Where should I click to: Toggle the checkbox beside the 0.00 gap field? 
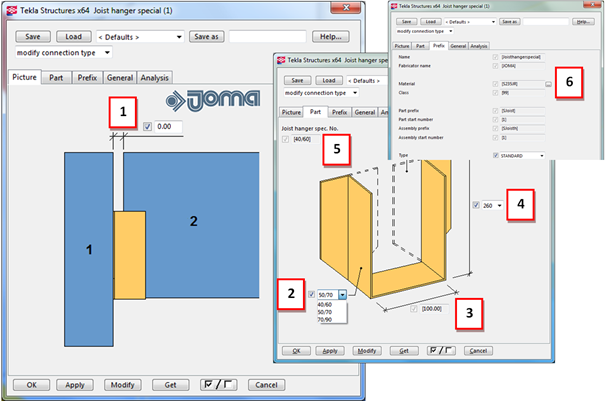click(x=147, y=127)
